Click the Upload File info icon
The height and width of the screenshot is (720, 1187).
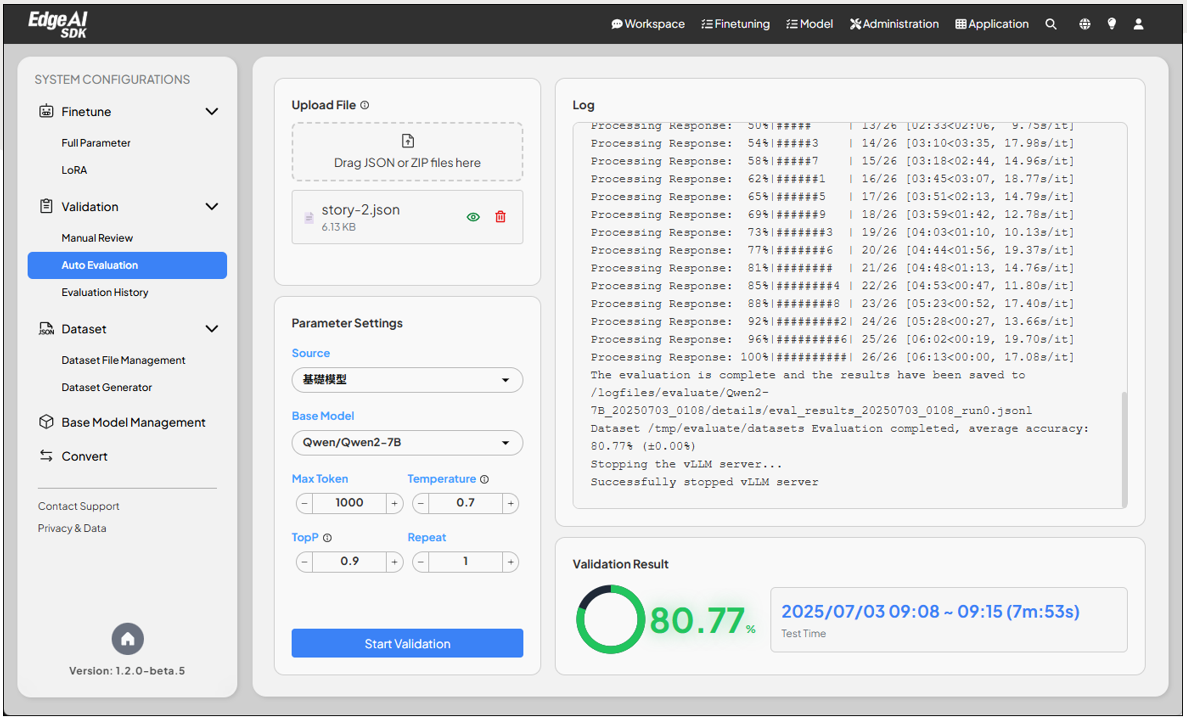pos(365,105)
